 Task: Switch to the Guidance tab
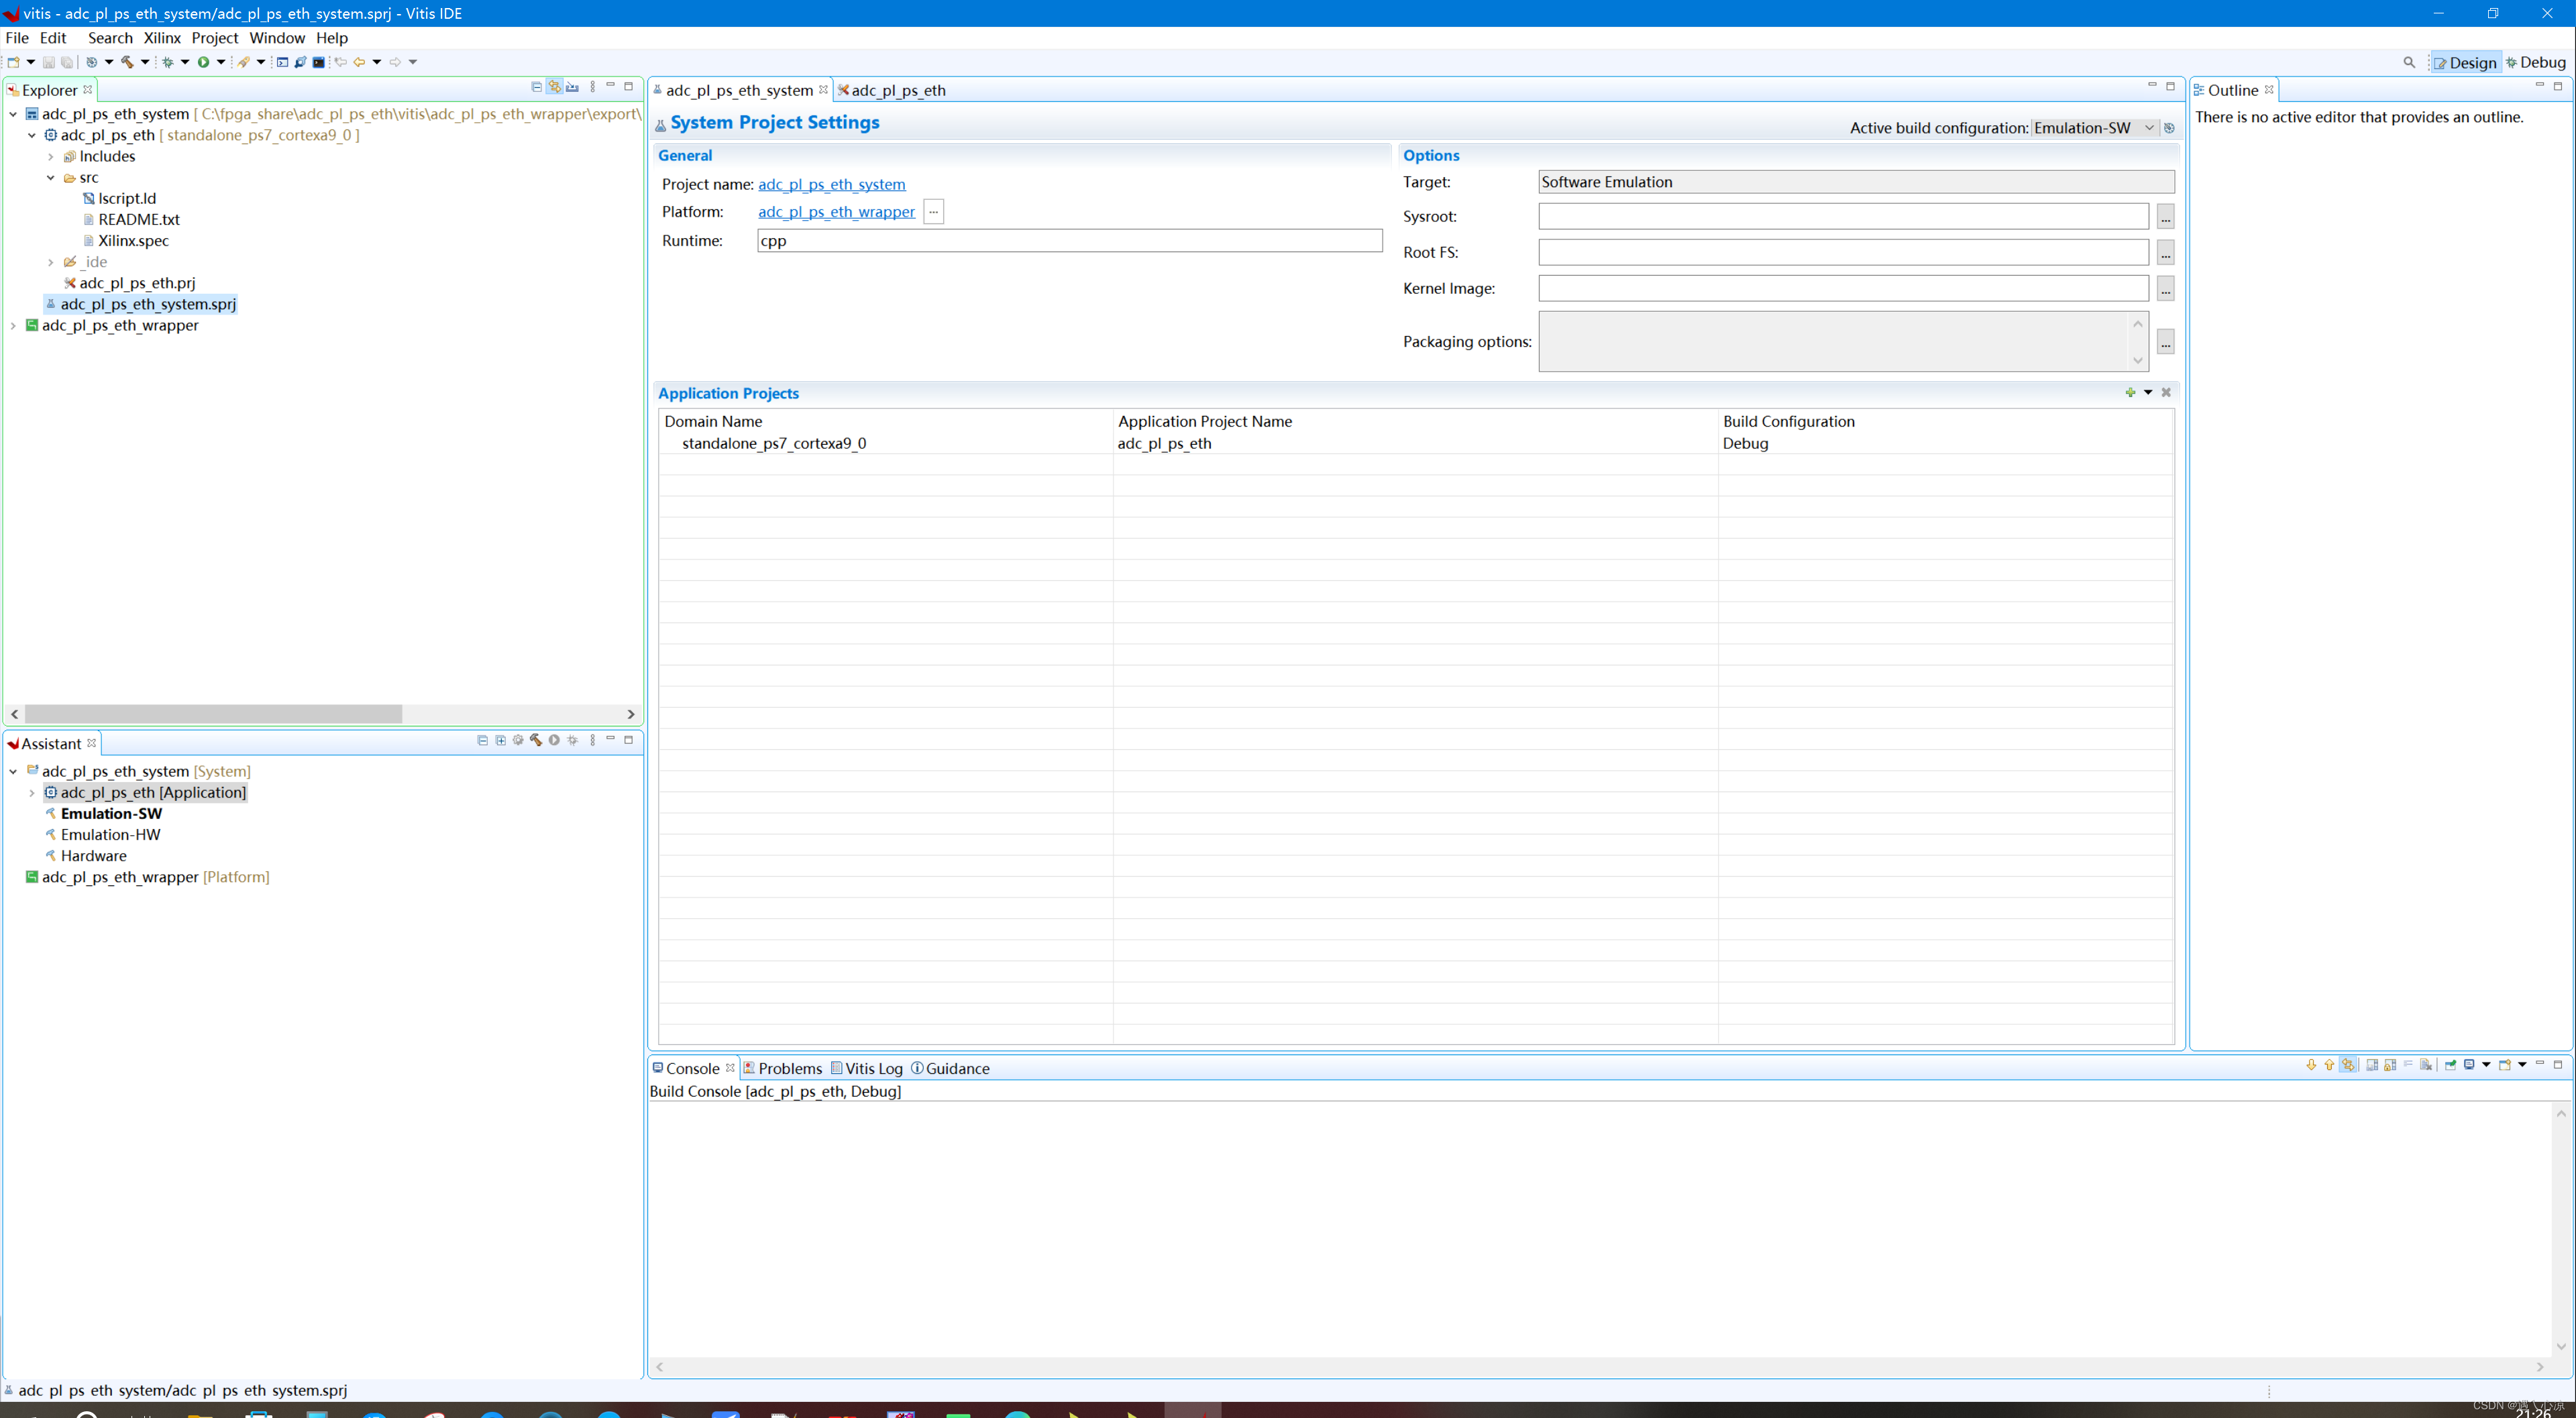(x=950, y=1068)
